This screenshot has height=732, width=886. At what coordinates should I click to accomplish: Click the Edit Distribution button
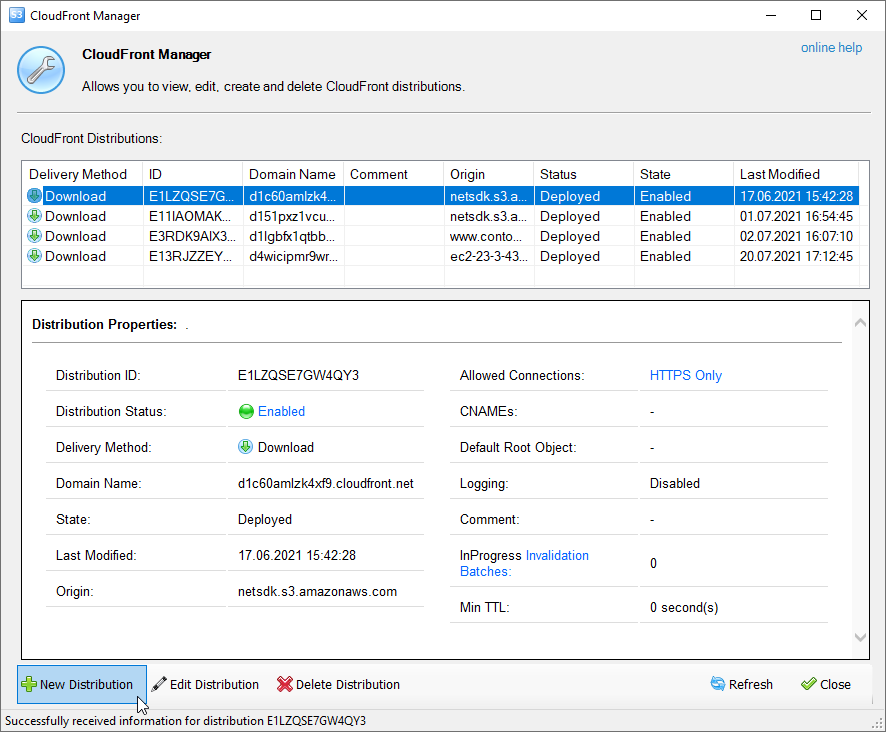(x=206, y=685)
